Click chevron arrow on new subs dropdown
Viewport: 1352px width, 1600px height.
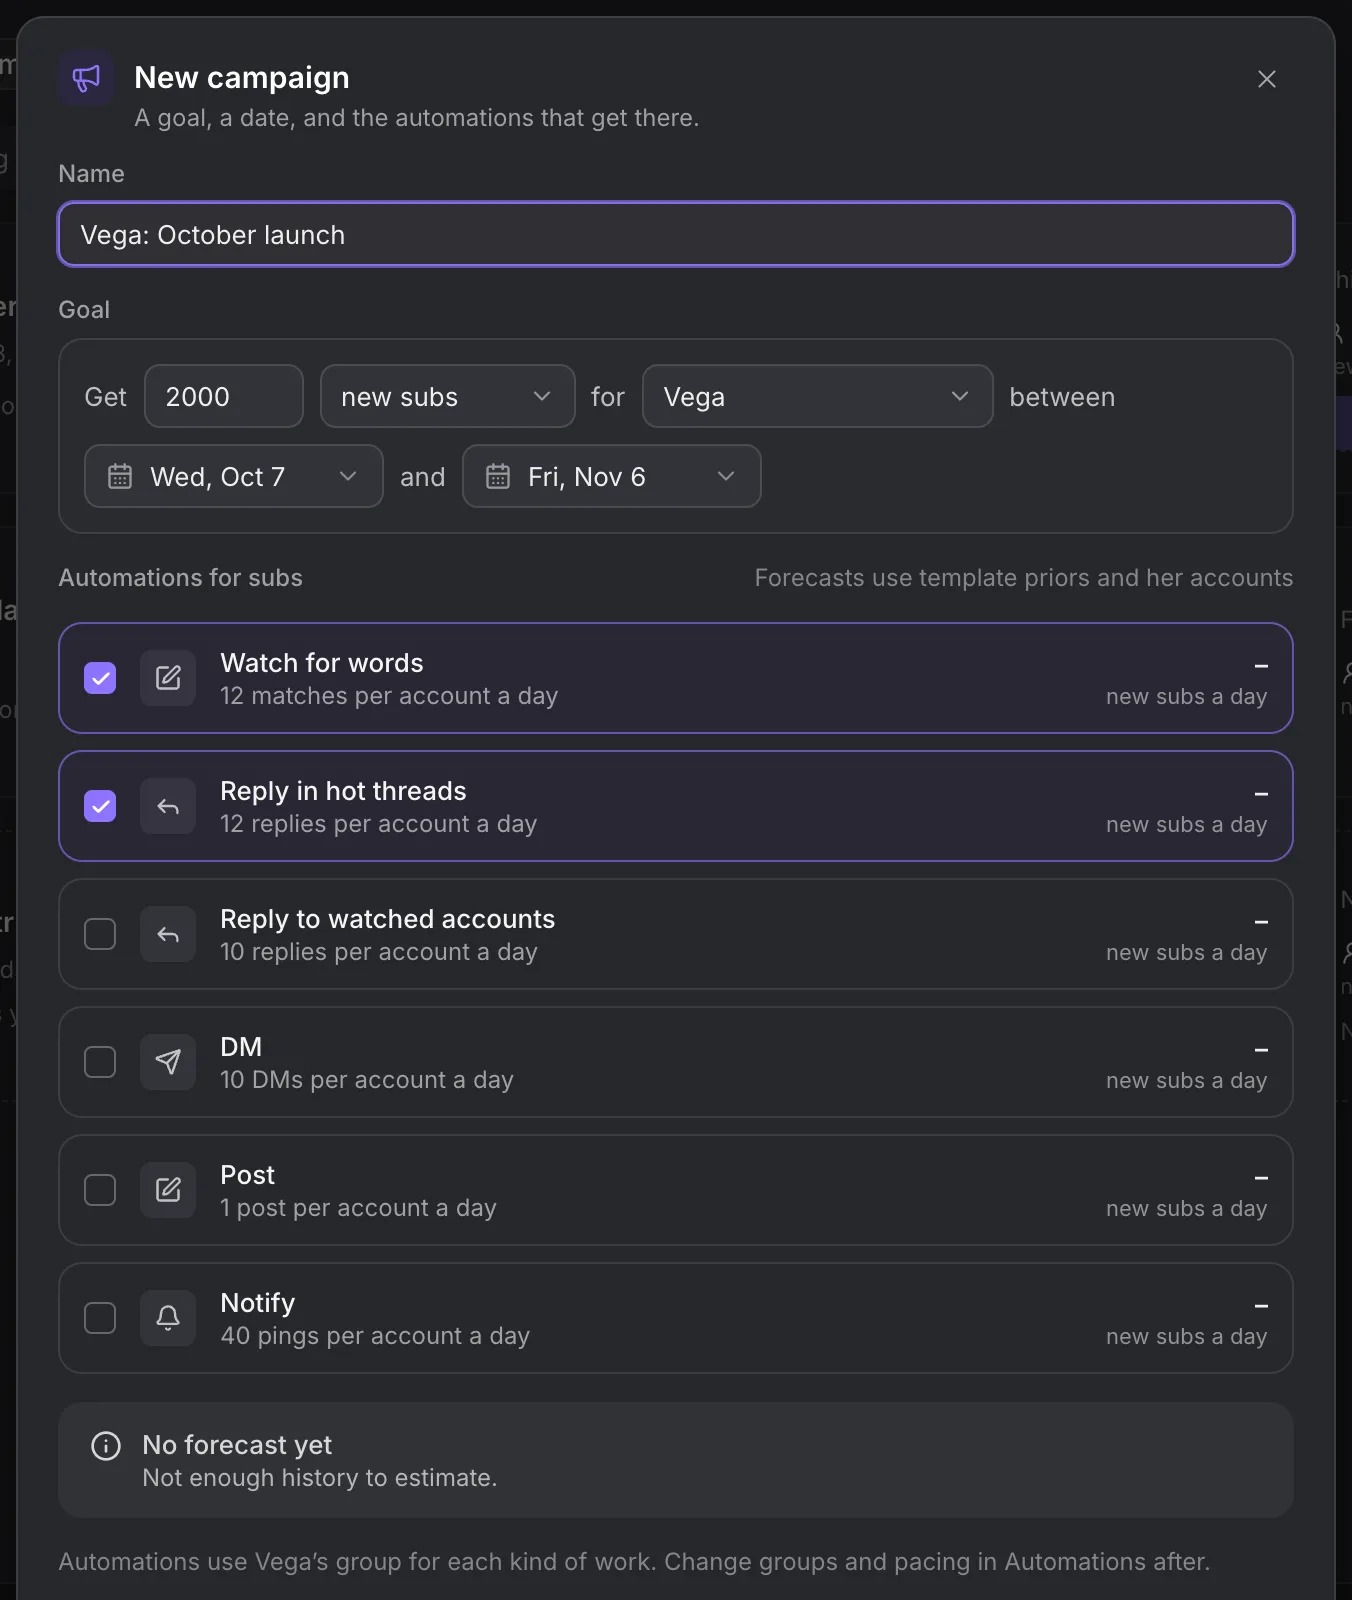pos(542,396)
